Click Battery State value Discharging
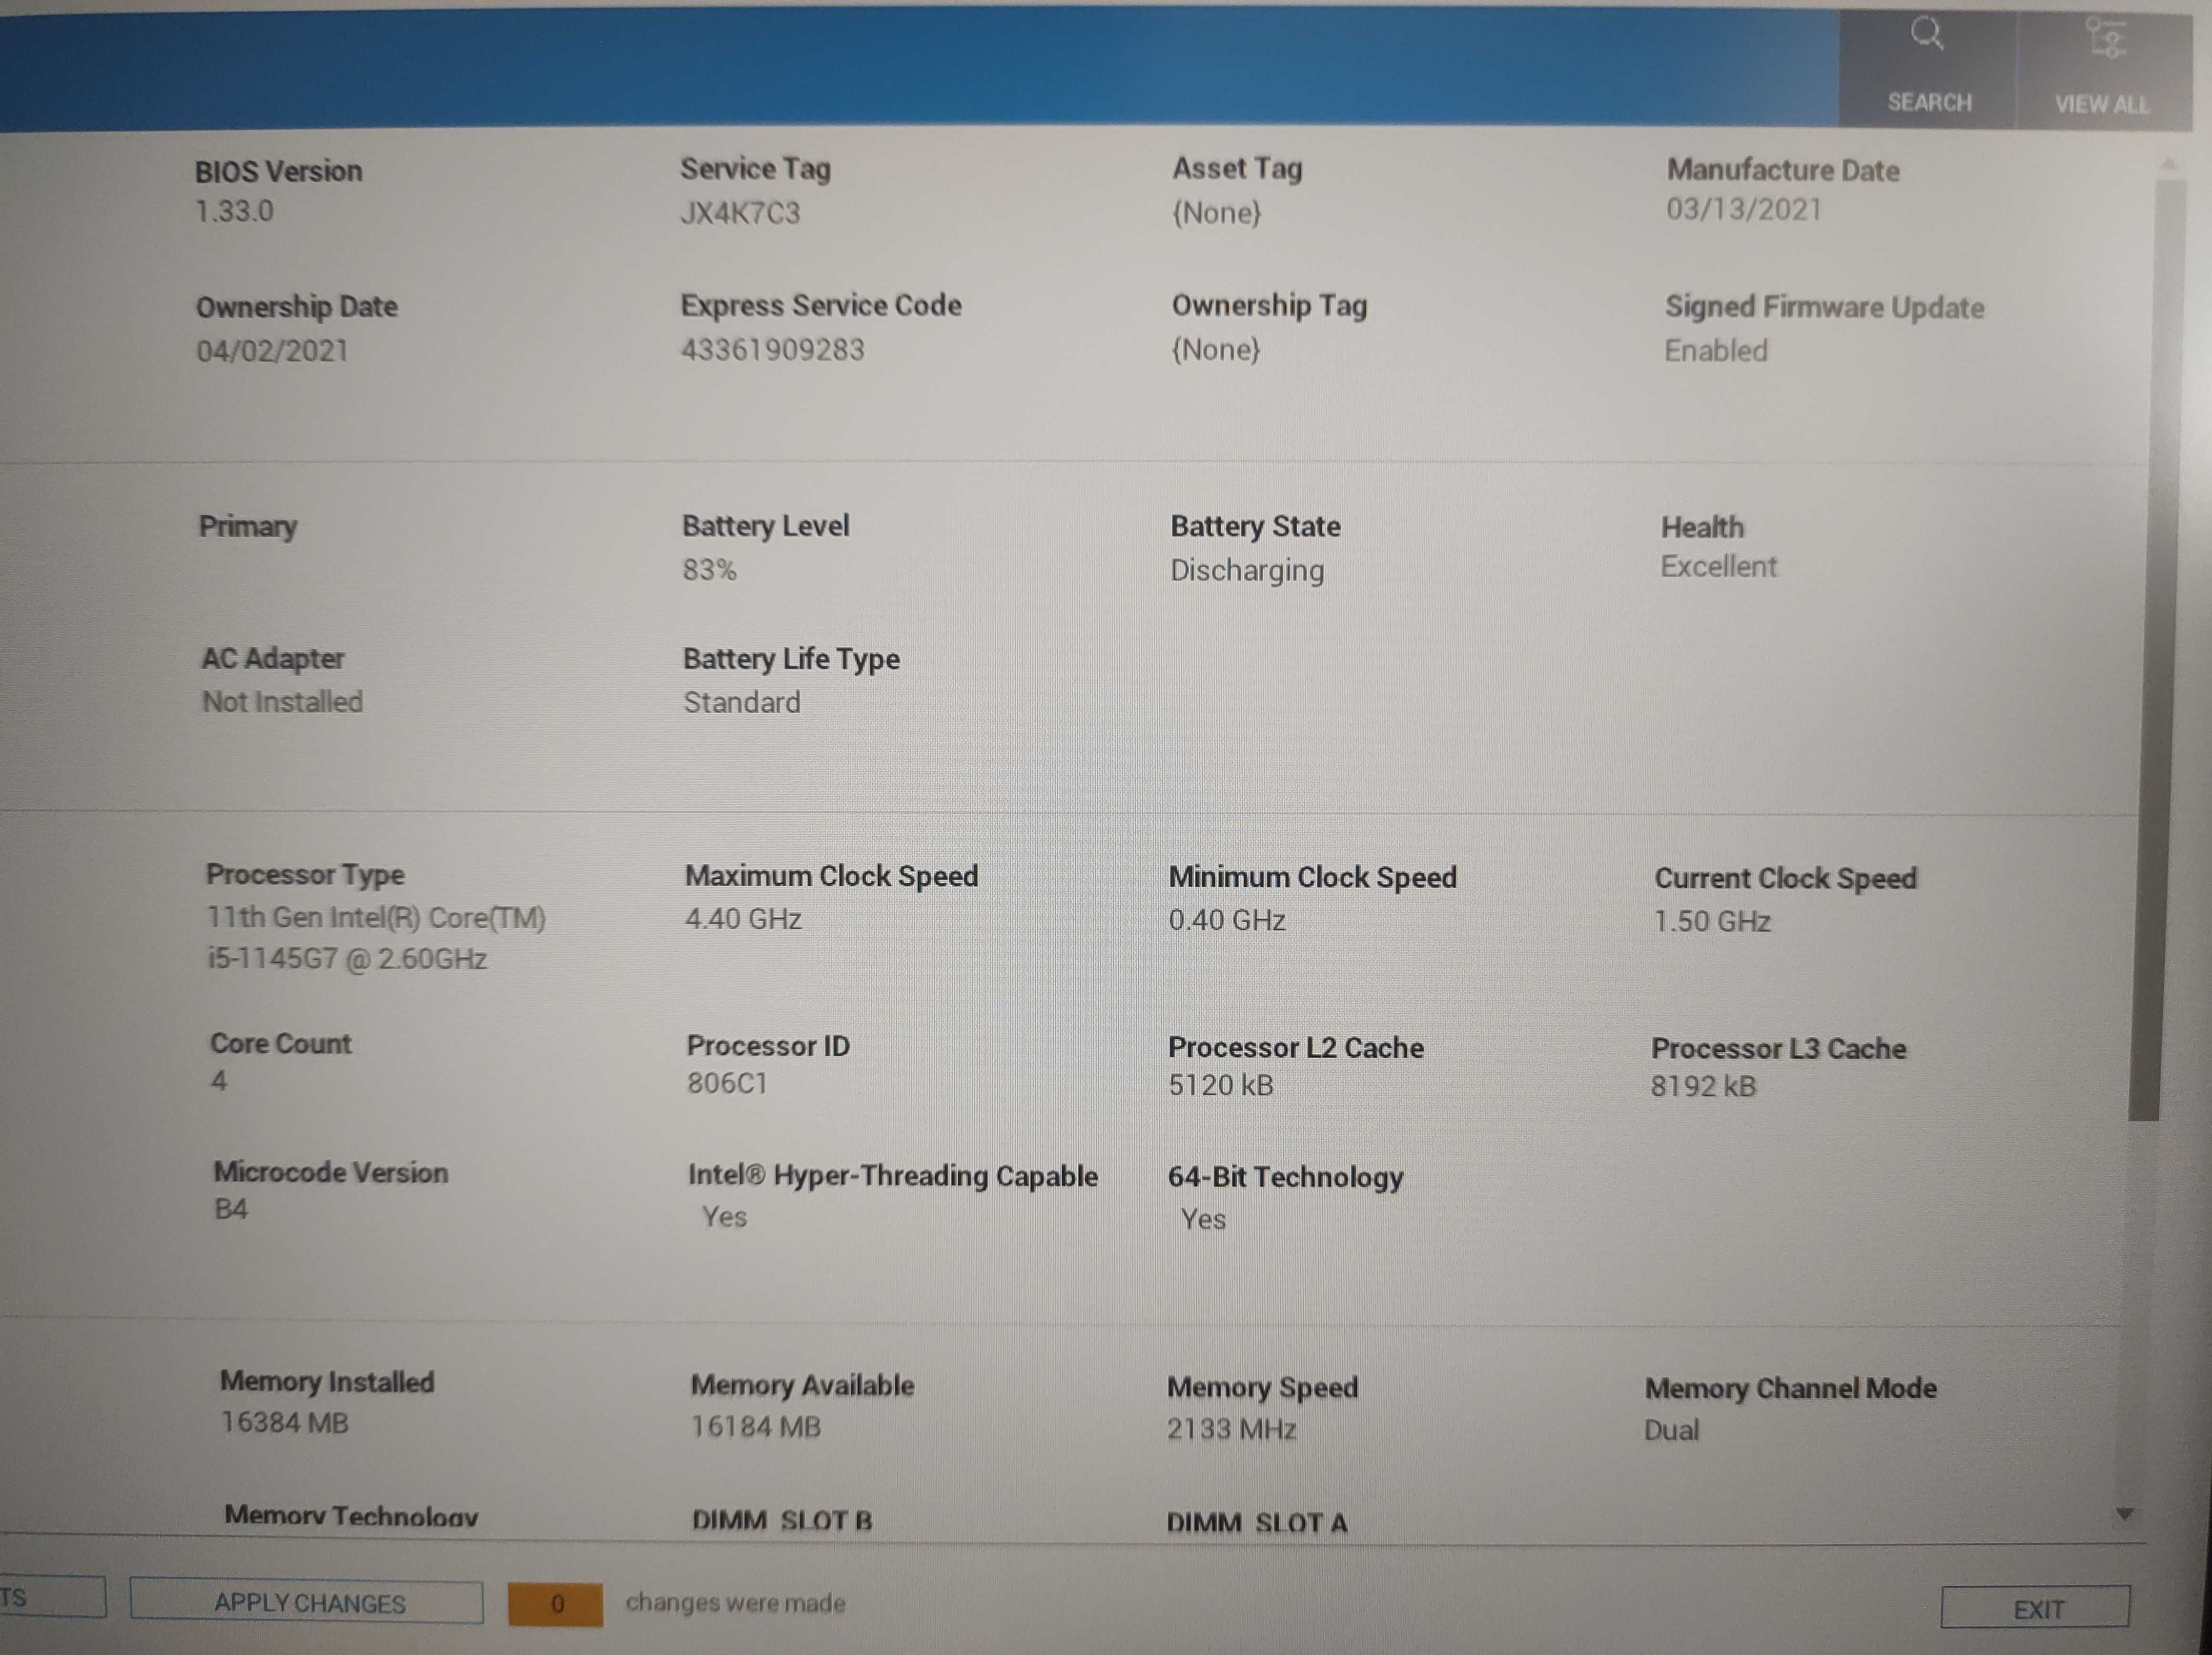Screen dimensions: 2212x1655 (x=1247, y=570)
